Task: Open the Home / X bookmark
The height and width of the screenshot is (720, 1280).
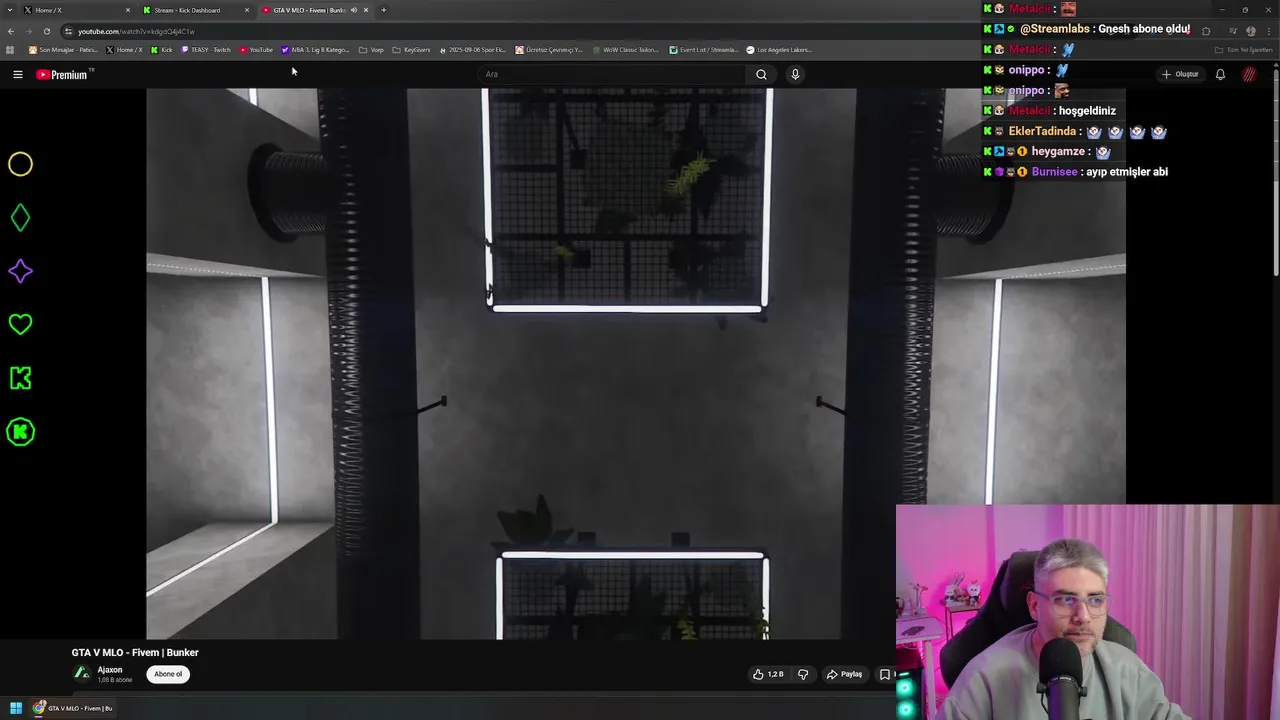Action: pyautogui.click(x=125, y=50)
